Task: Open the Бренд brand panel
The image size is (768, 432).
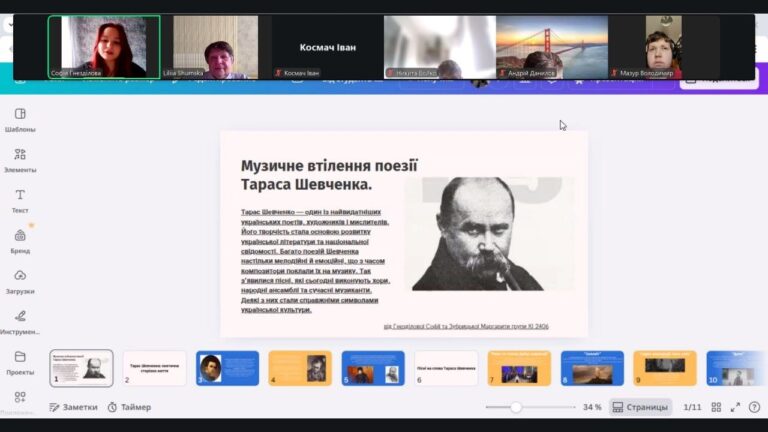Action: (20, 241)
